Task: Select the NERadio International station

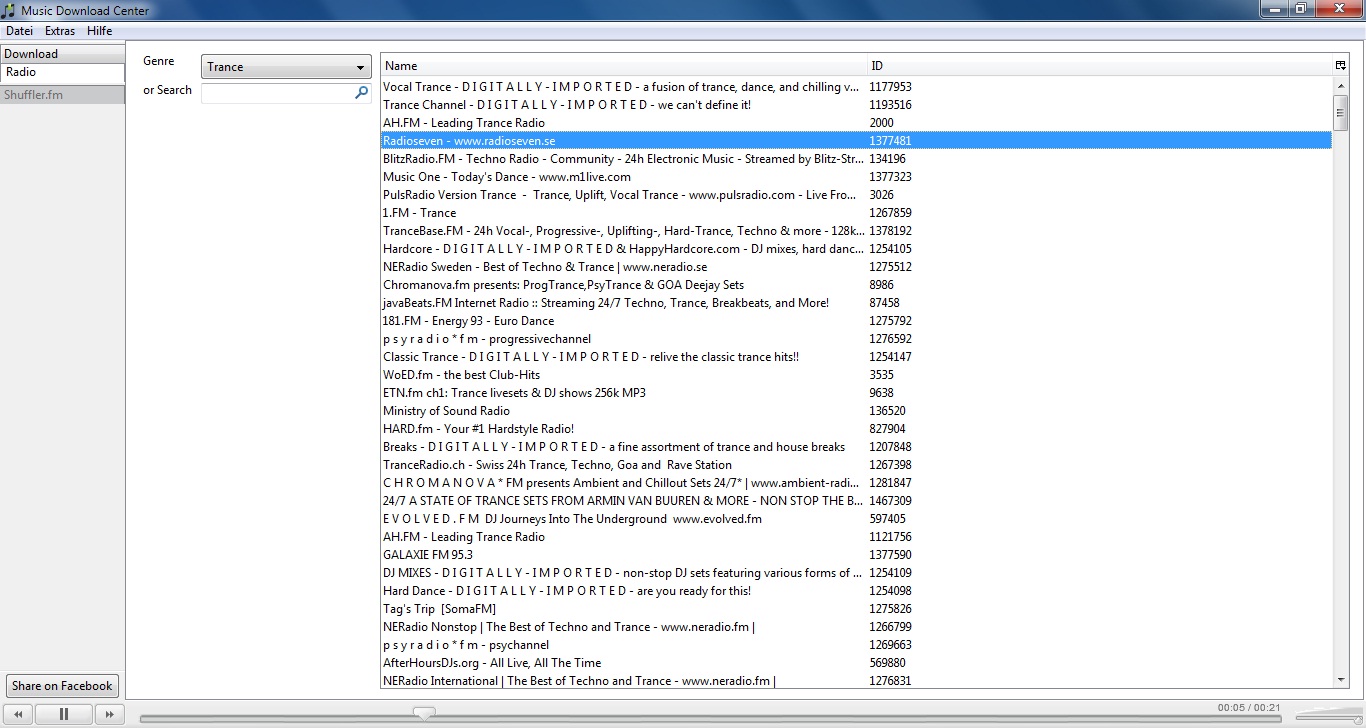Action: pos(857,681)
